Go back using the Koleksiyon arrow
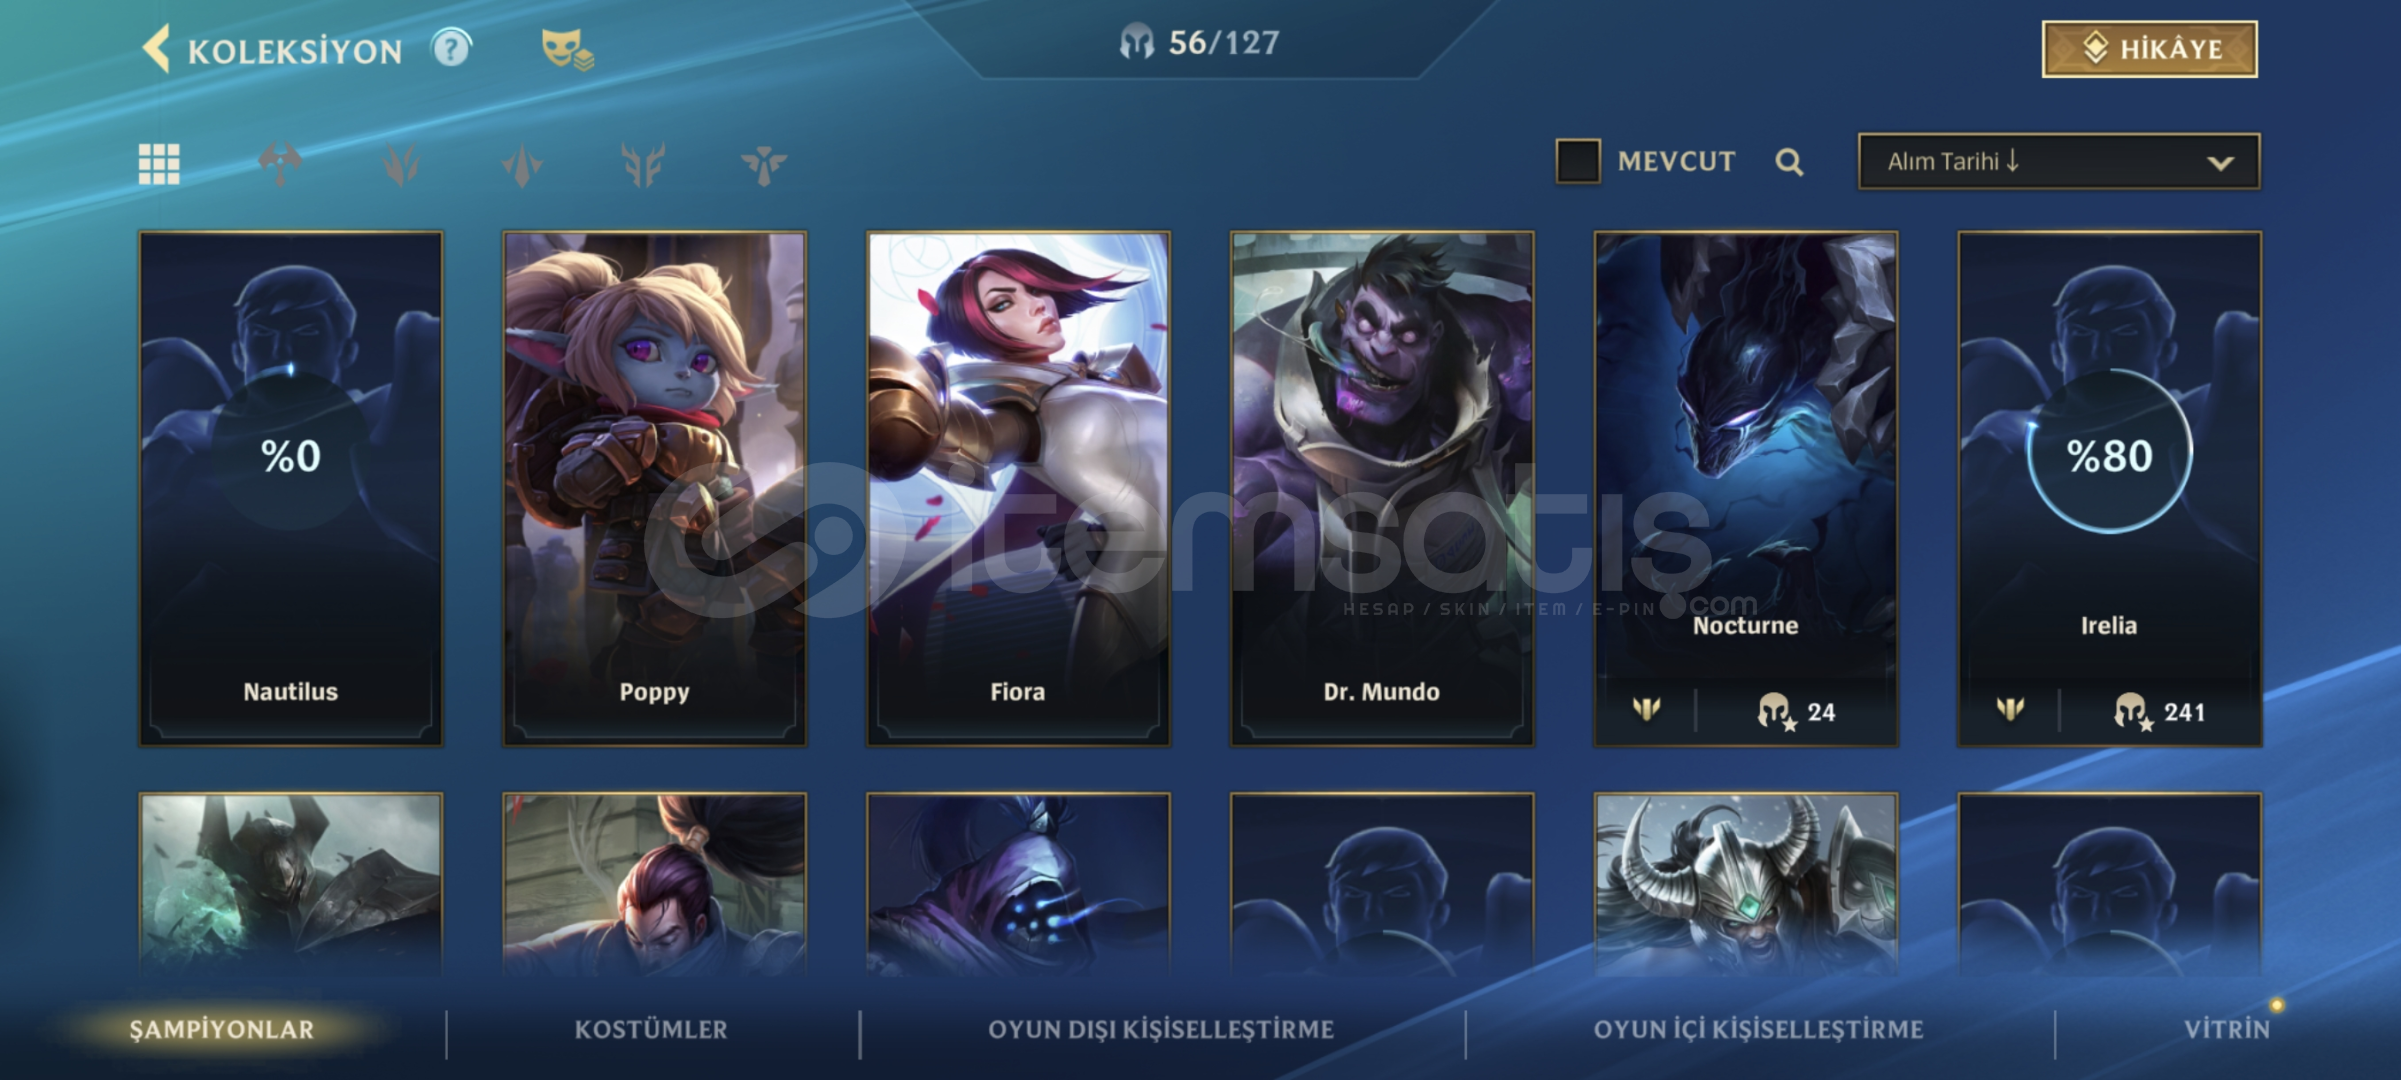2401x1080 pixels. click(156, 49)
